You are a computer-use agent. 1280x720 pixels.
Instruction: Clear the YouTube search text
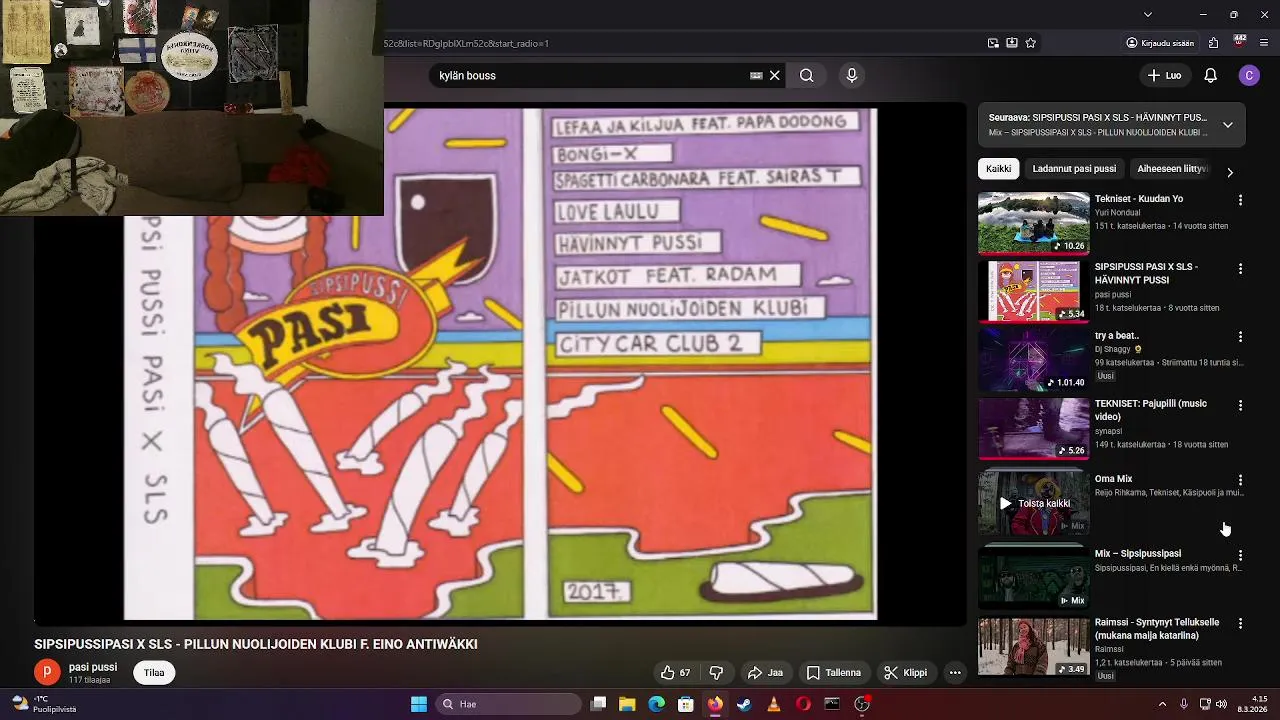coord(774,75)
